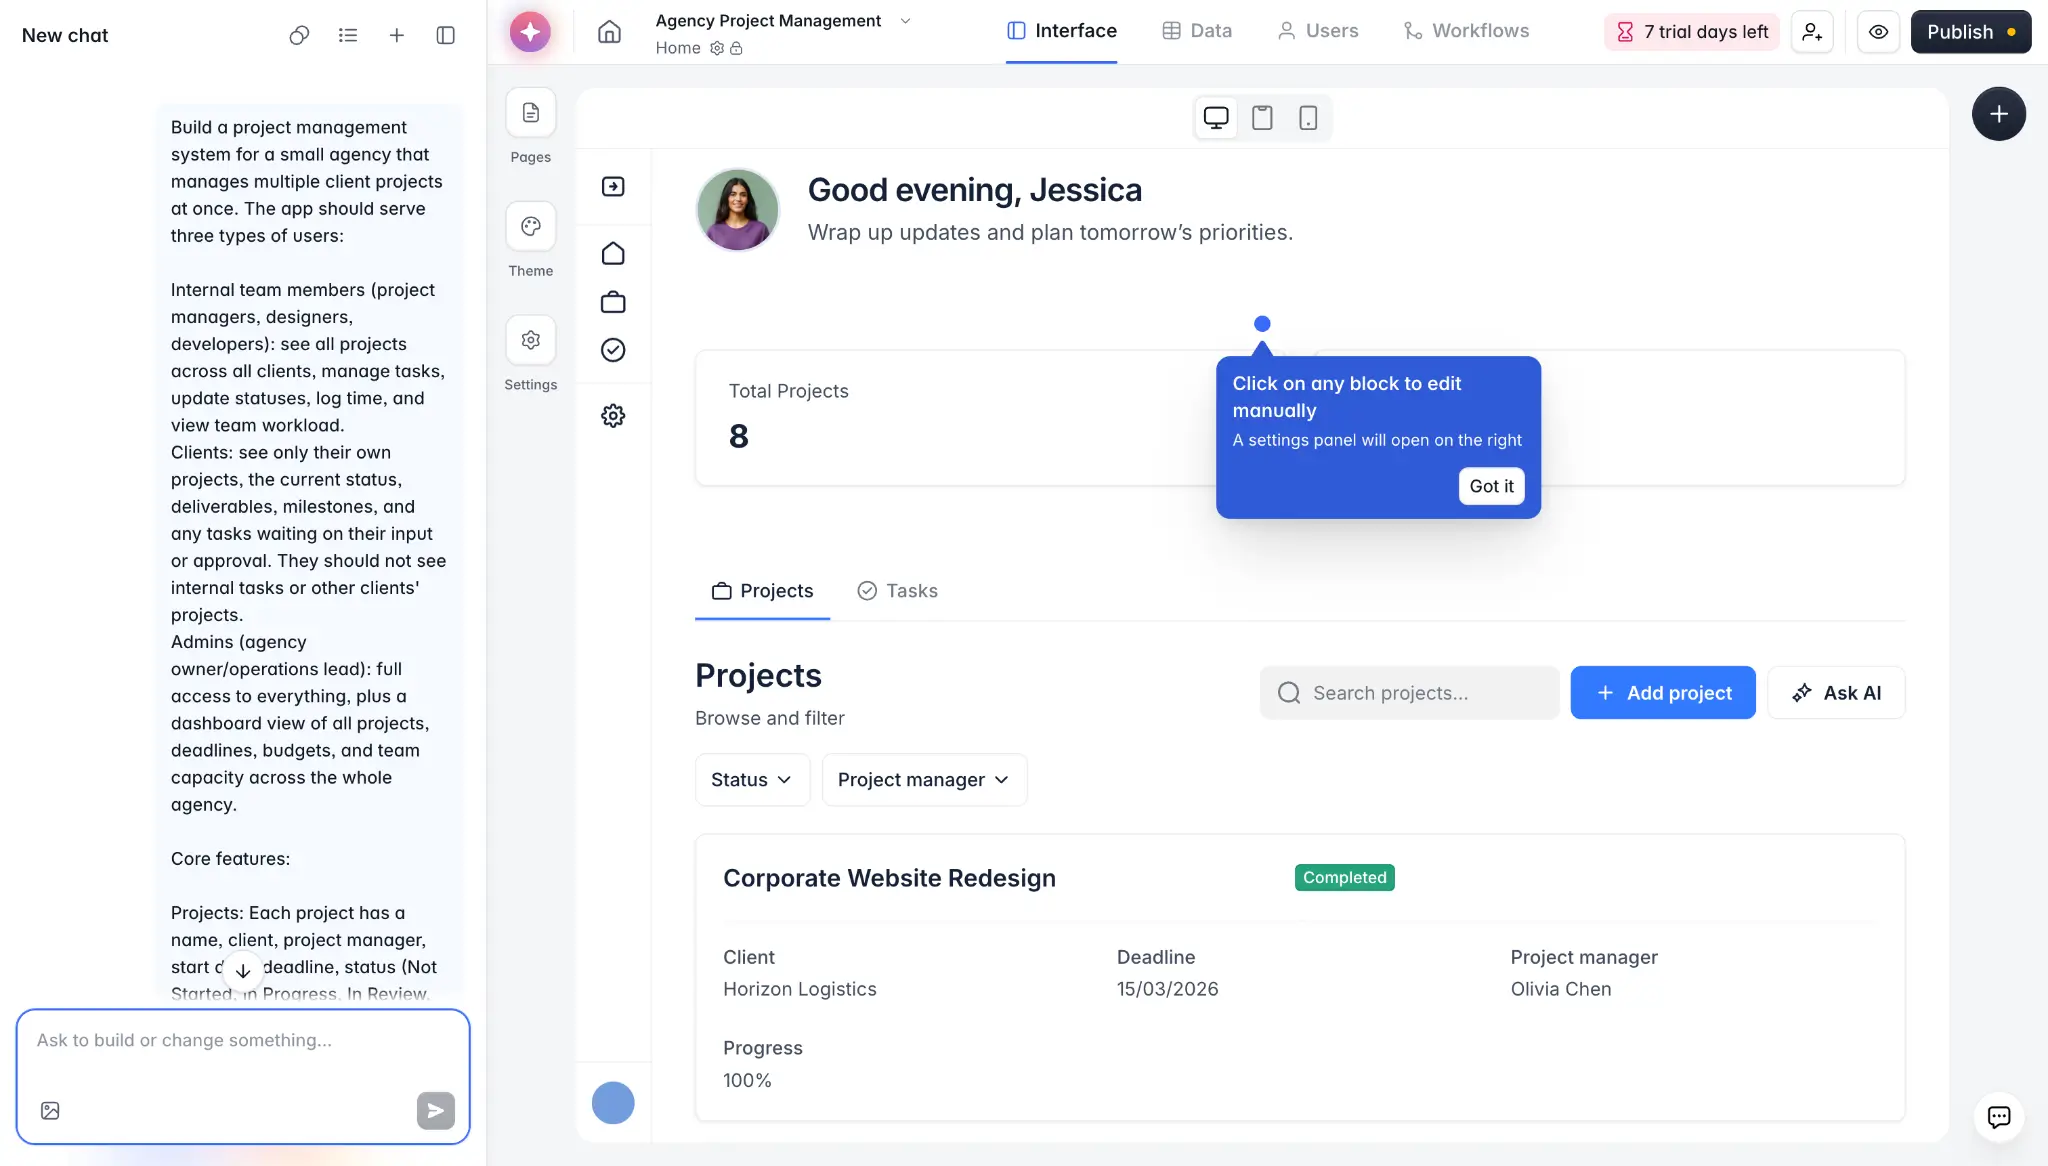This screenshot has width=2048, height=1166.
Task: Select the briefcase Projects page icon
Action: coord(613,301)
